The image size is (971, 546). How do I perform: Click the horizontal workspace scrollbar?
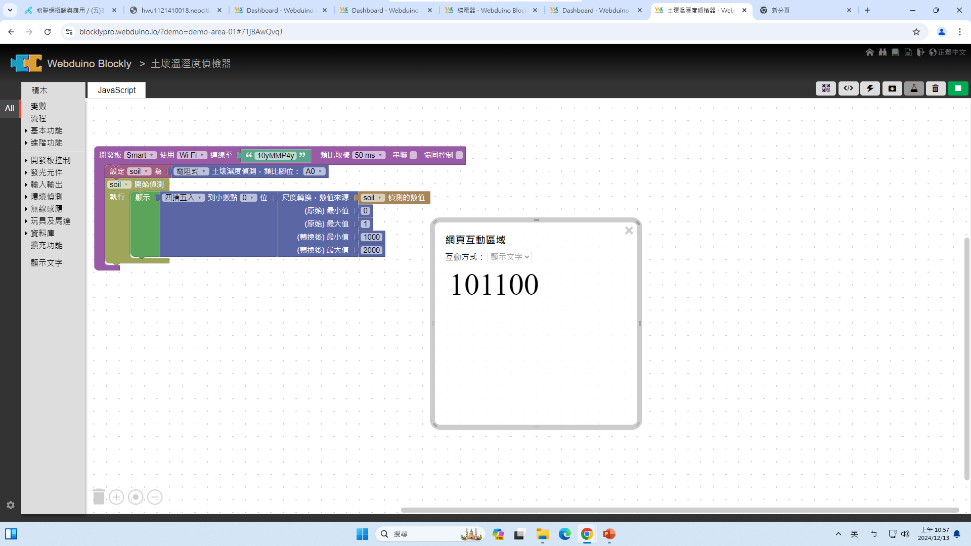point(680,510)
